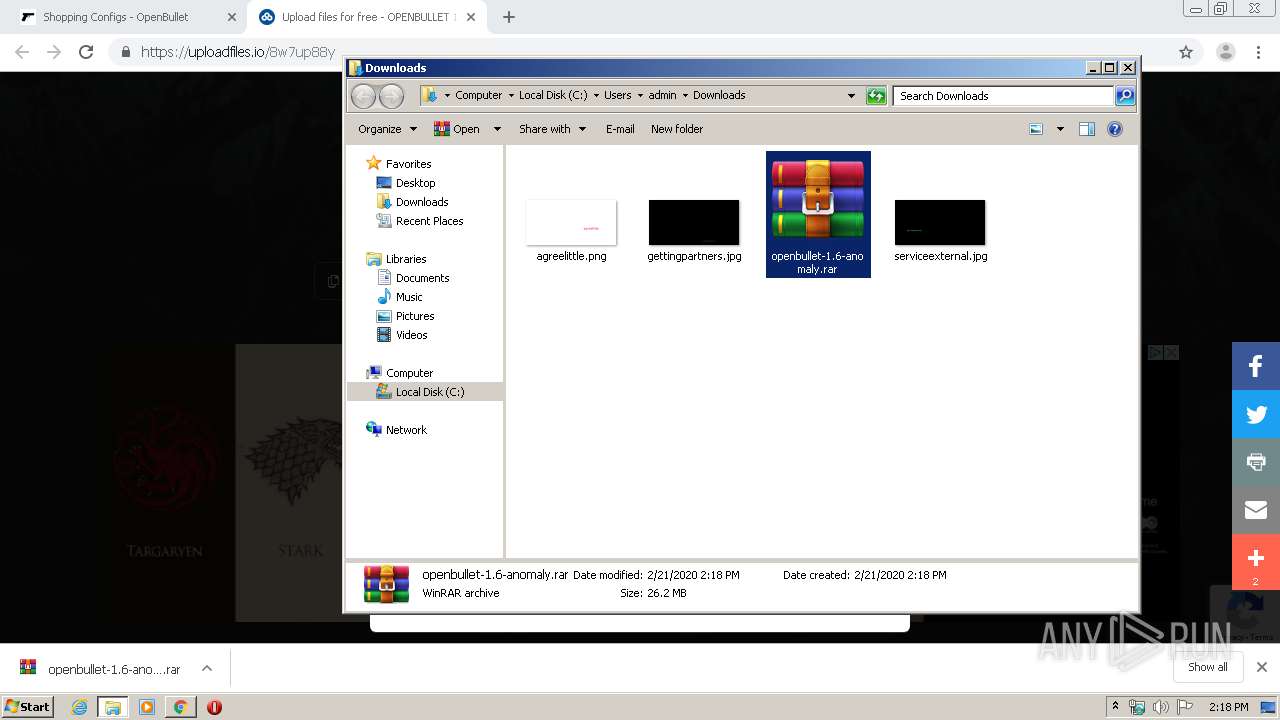The height and width of the screenshot is (720, 1280).
Task: Open a new Chrome tab
Action: (x=509, y=17)
